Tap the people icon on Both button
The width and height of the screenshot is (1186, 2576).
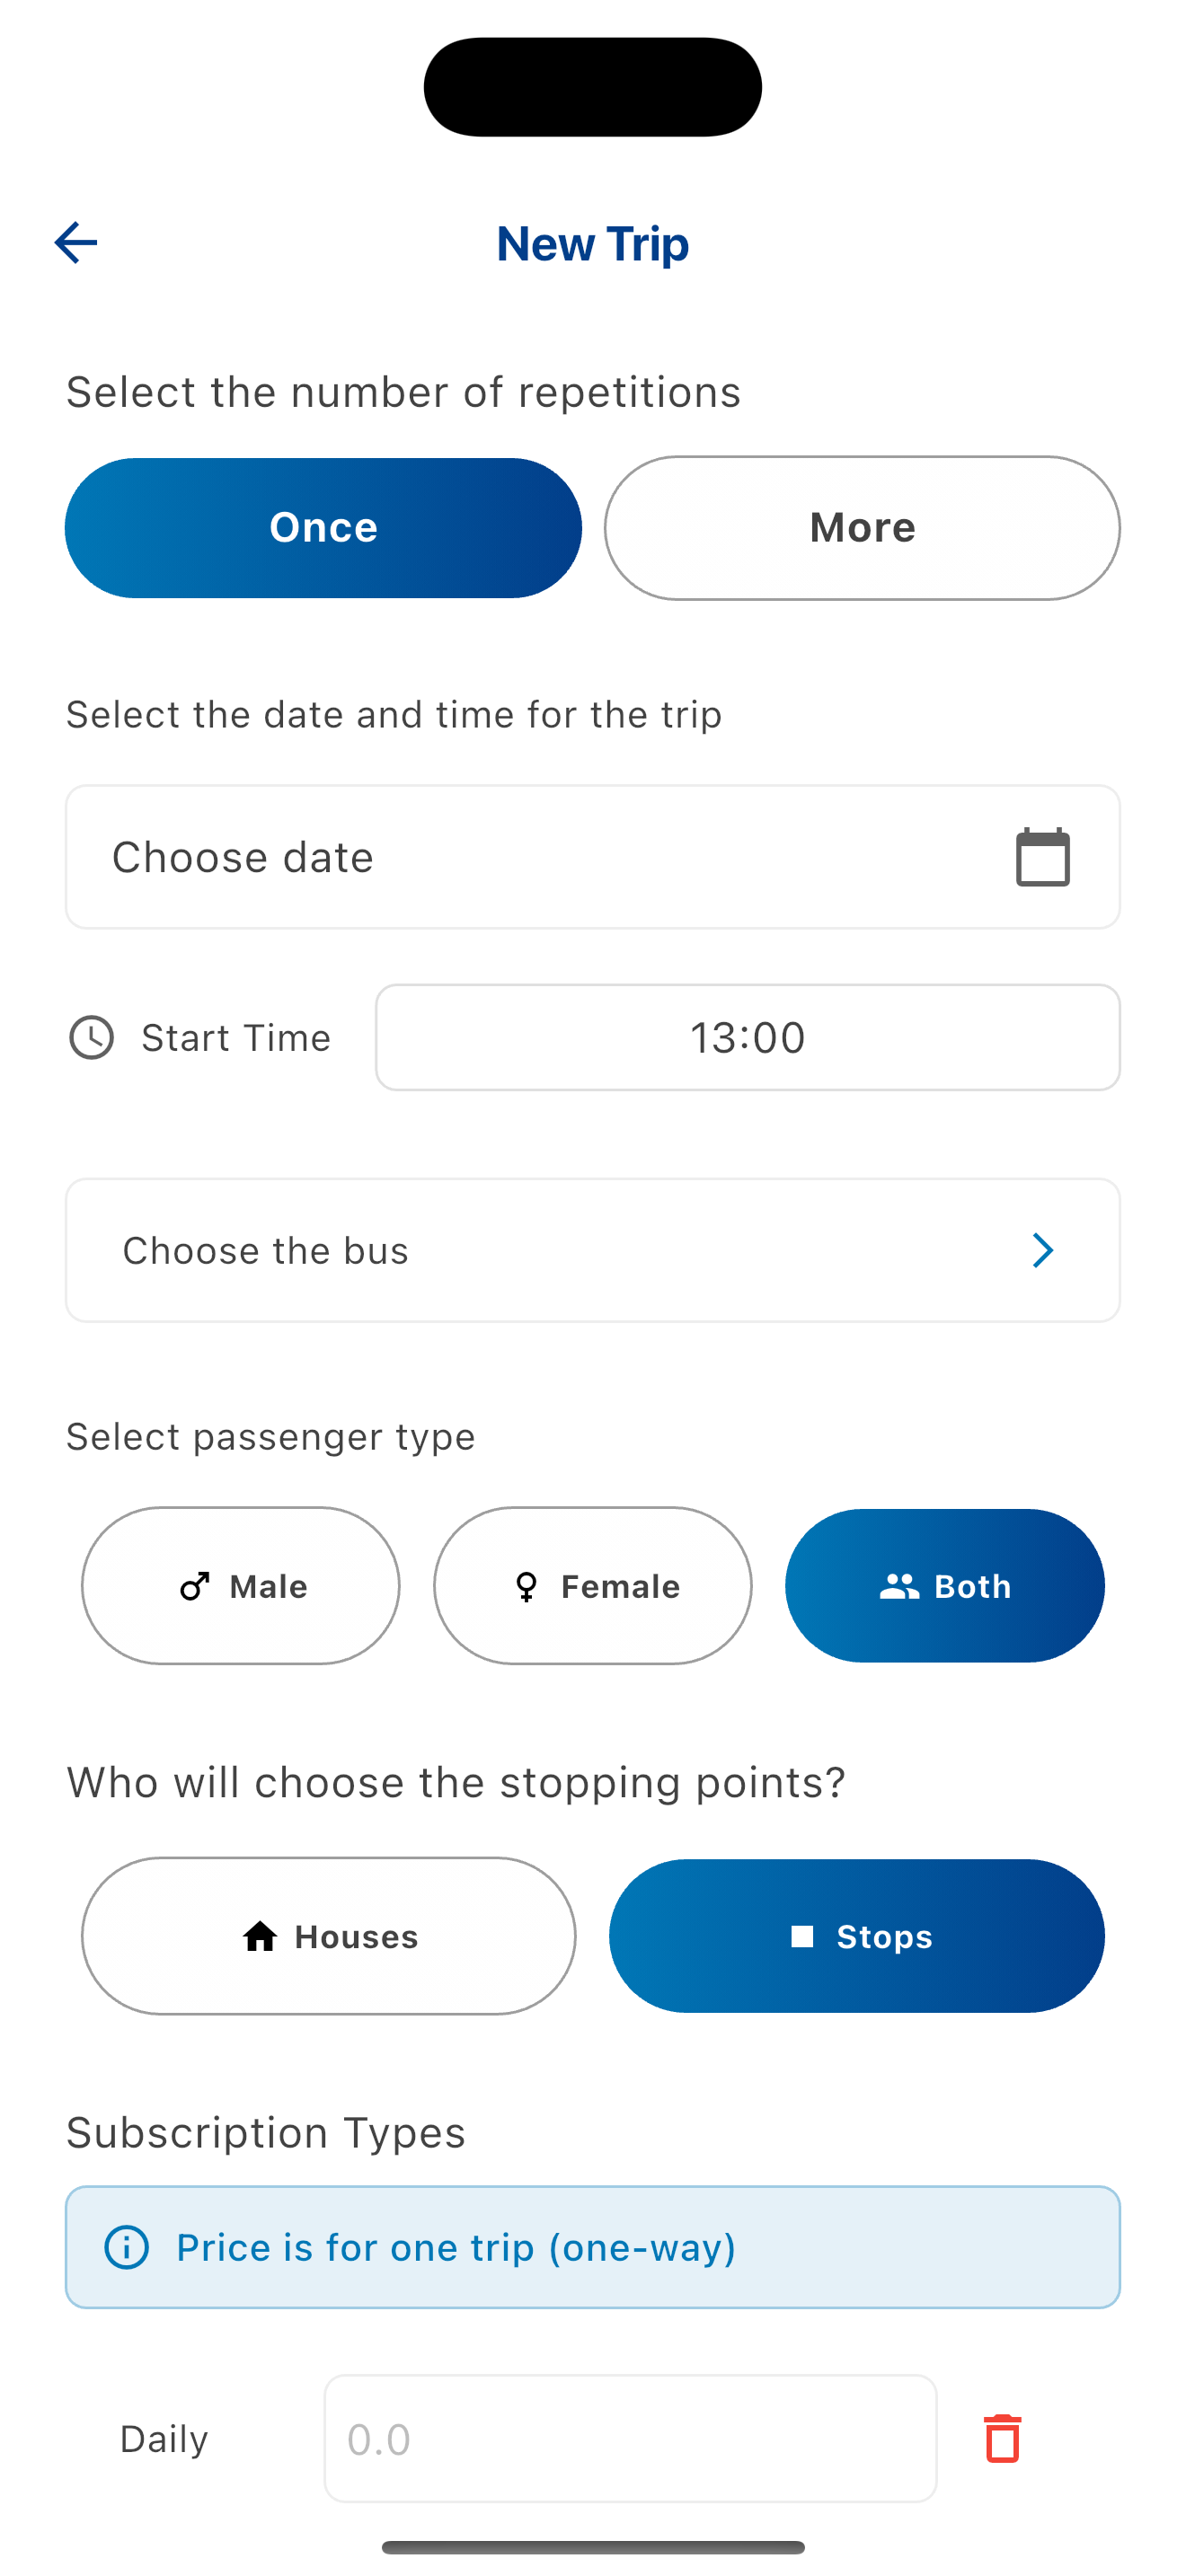(899, 1586)
